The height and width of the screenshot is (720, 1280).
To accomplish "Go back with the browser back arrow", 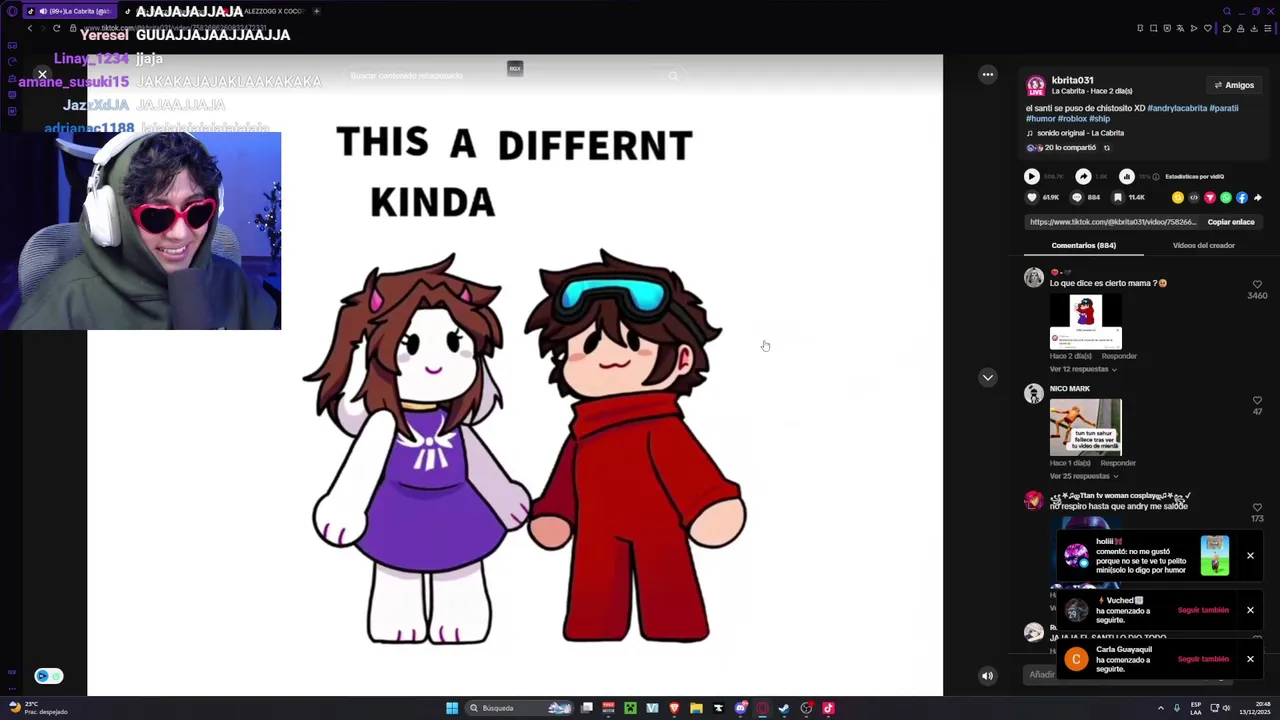I will coord(30,28).
